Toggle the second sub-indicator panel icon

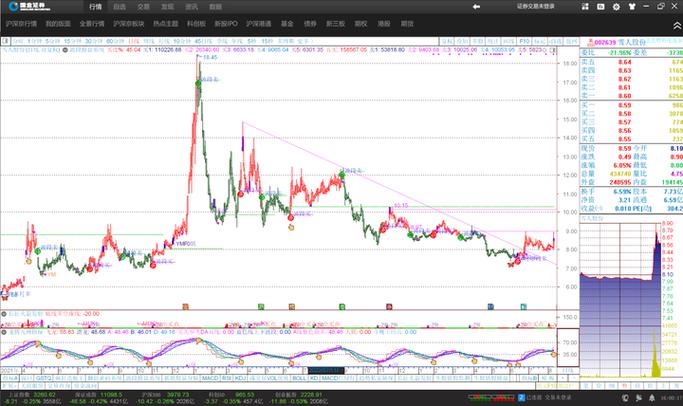coord(4,332)
